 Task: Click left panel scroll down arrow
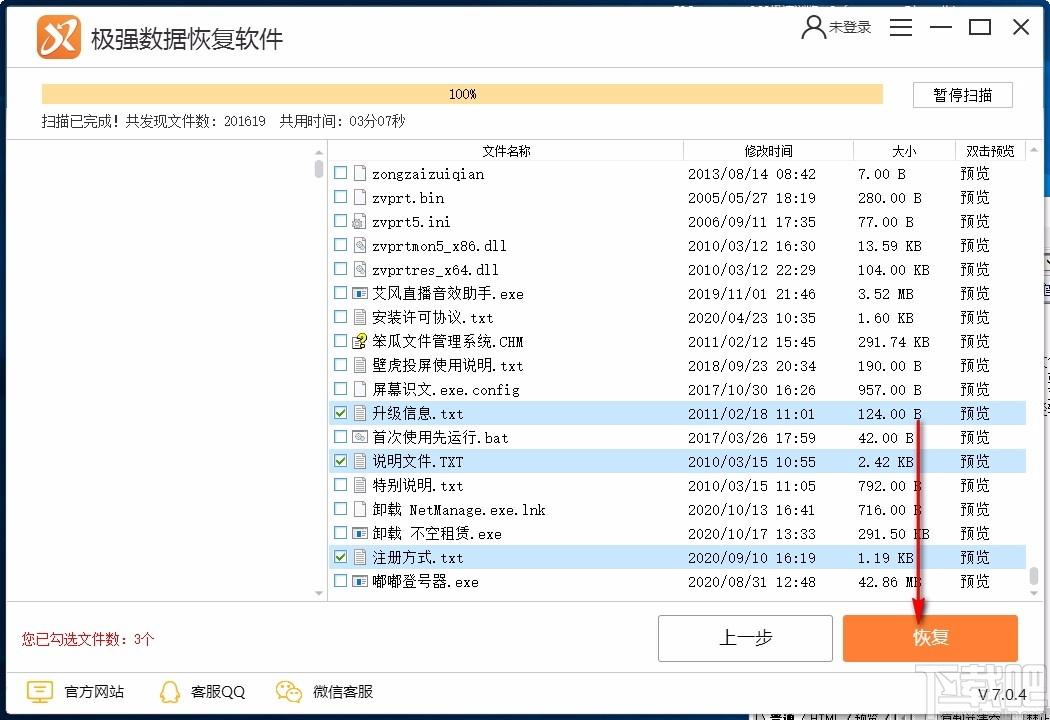click(319, 593)
